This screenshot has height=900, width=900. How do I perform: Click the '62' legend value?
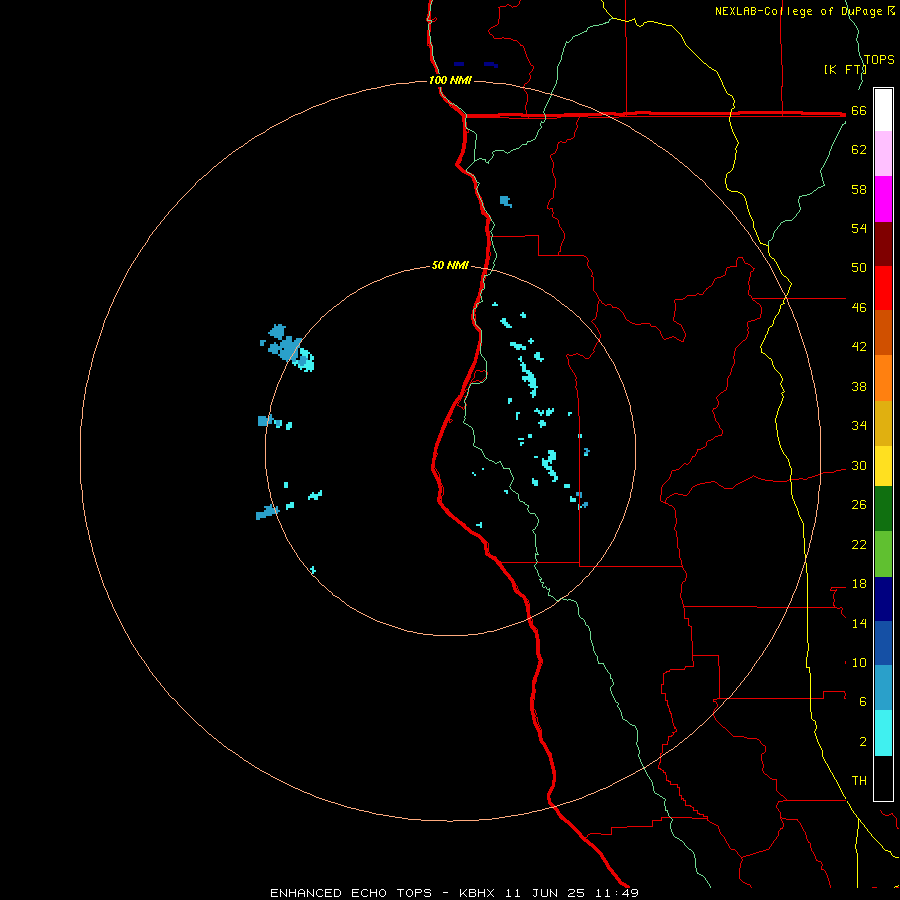[x=859, y=150]
